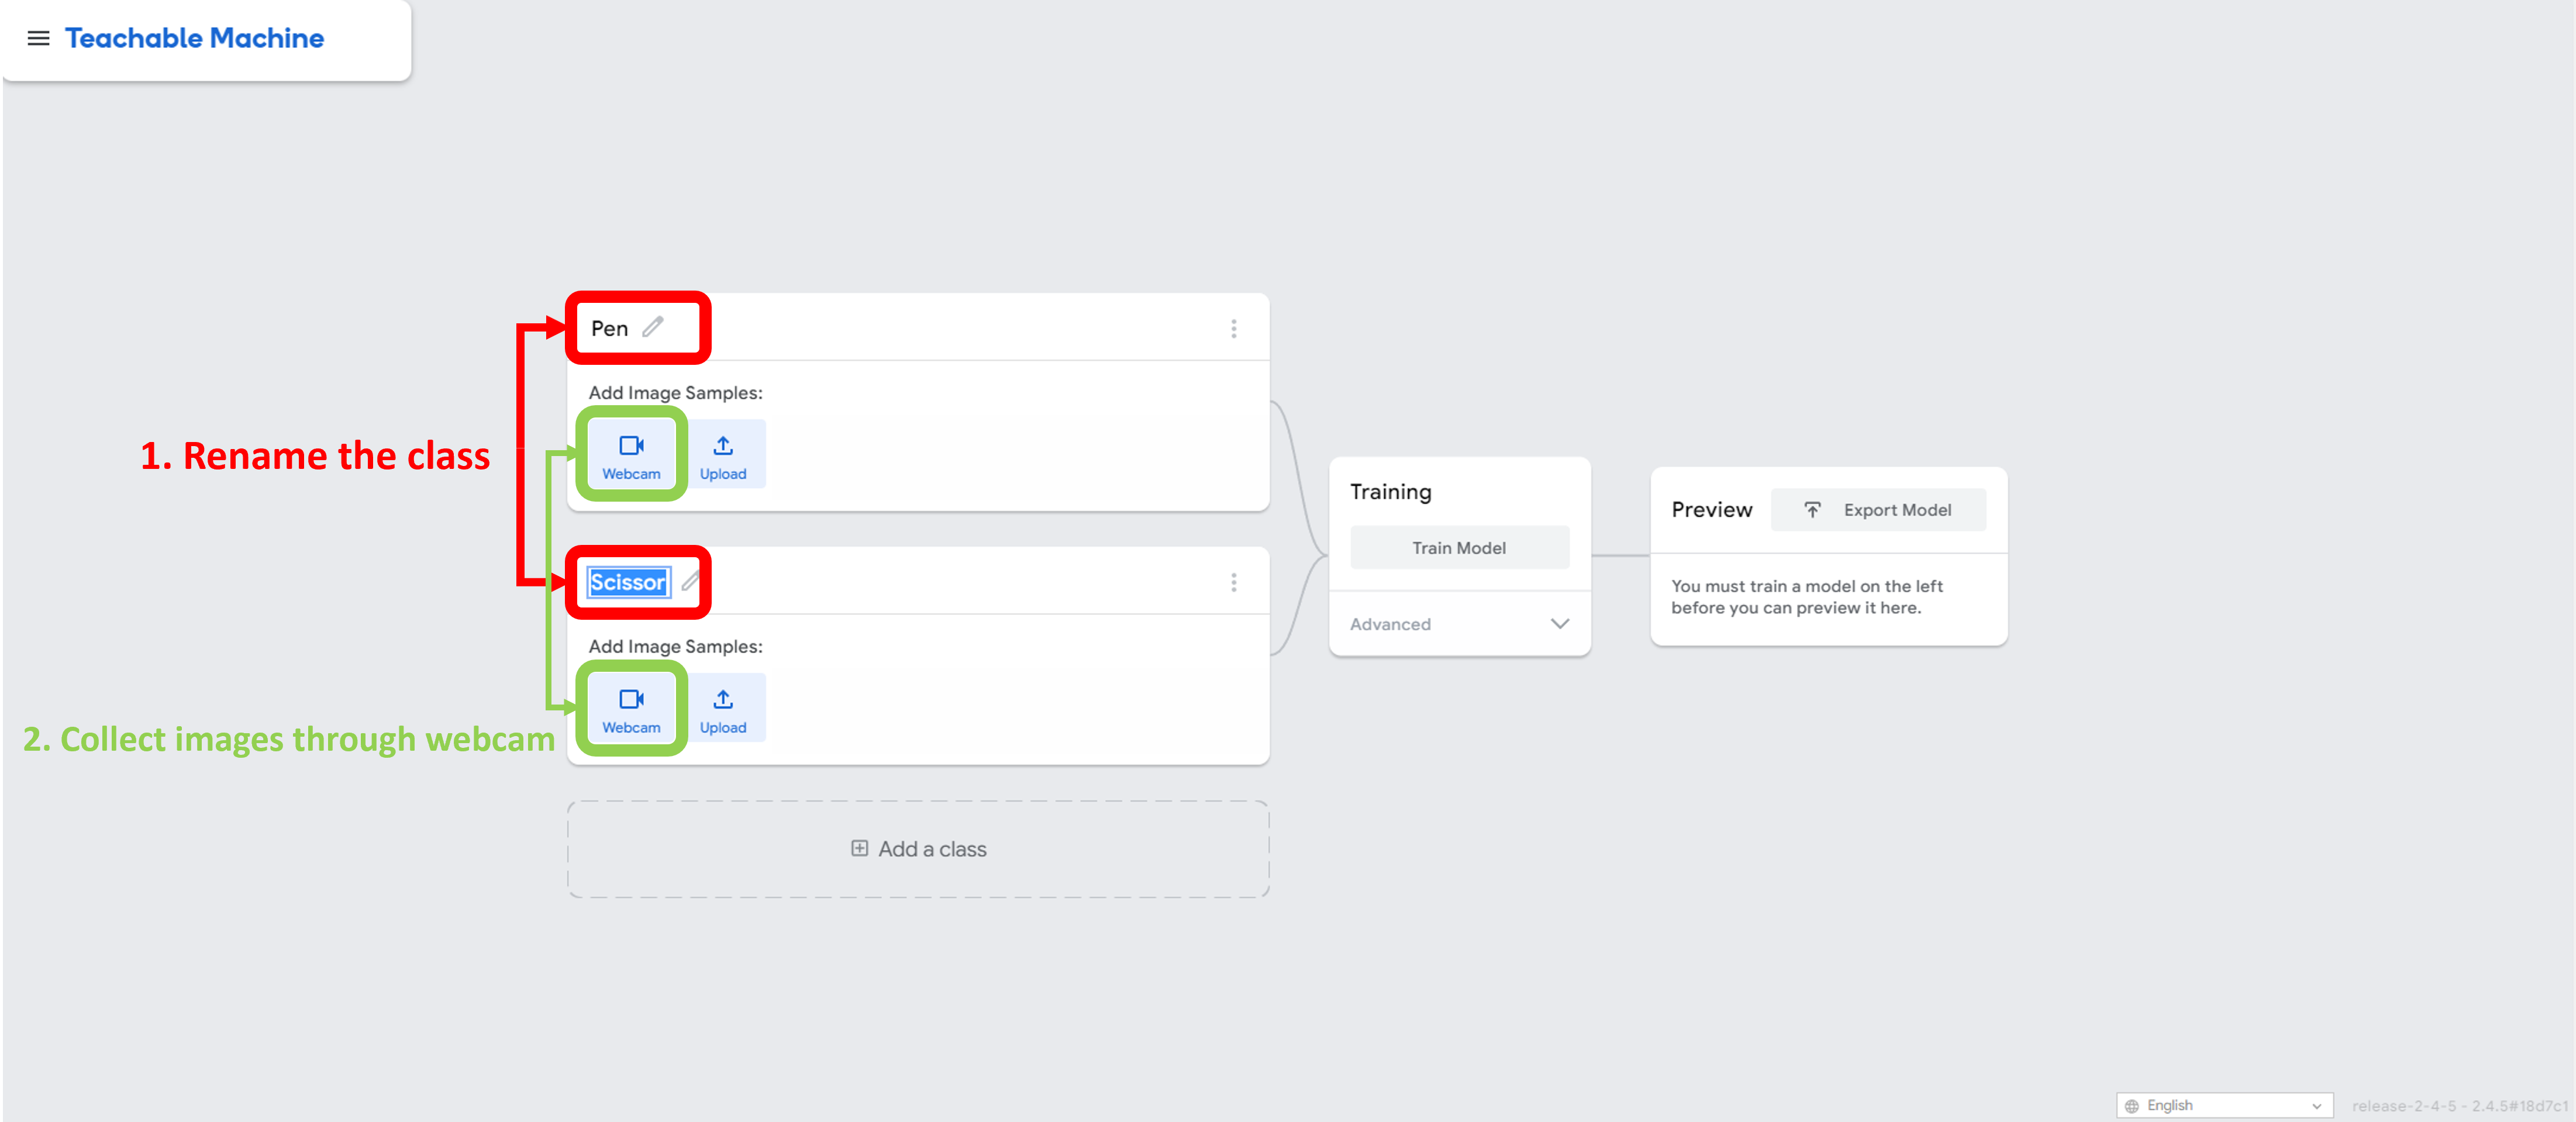This screenshot has height=1122, width=2576.
Task: Click the globe icon in language selector
Action: tap(2132, 1106)
